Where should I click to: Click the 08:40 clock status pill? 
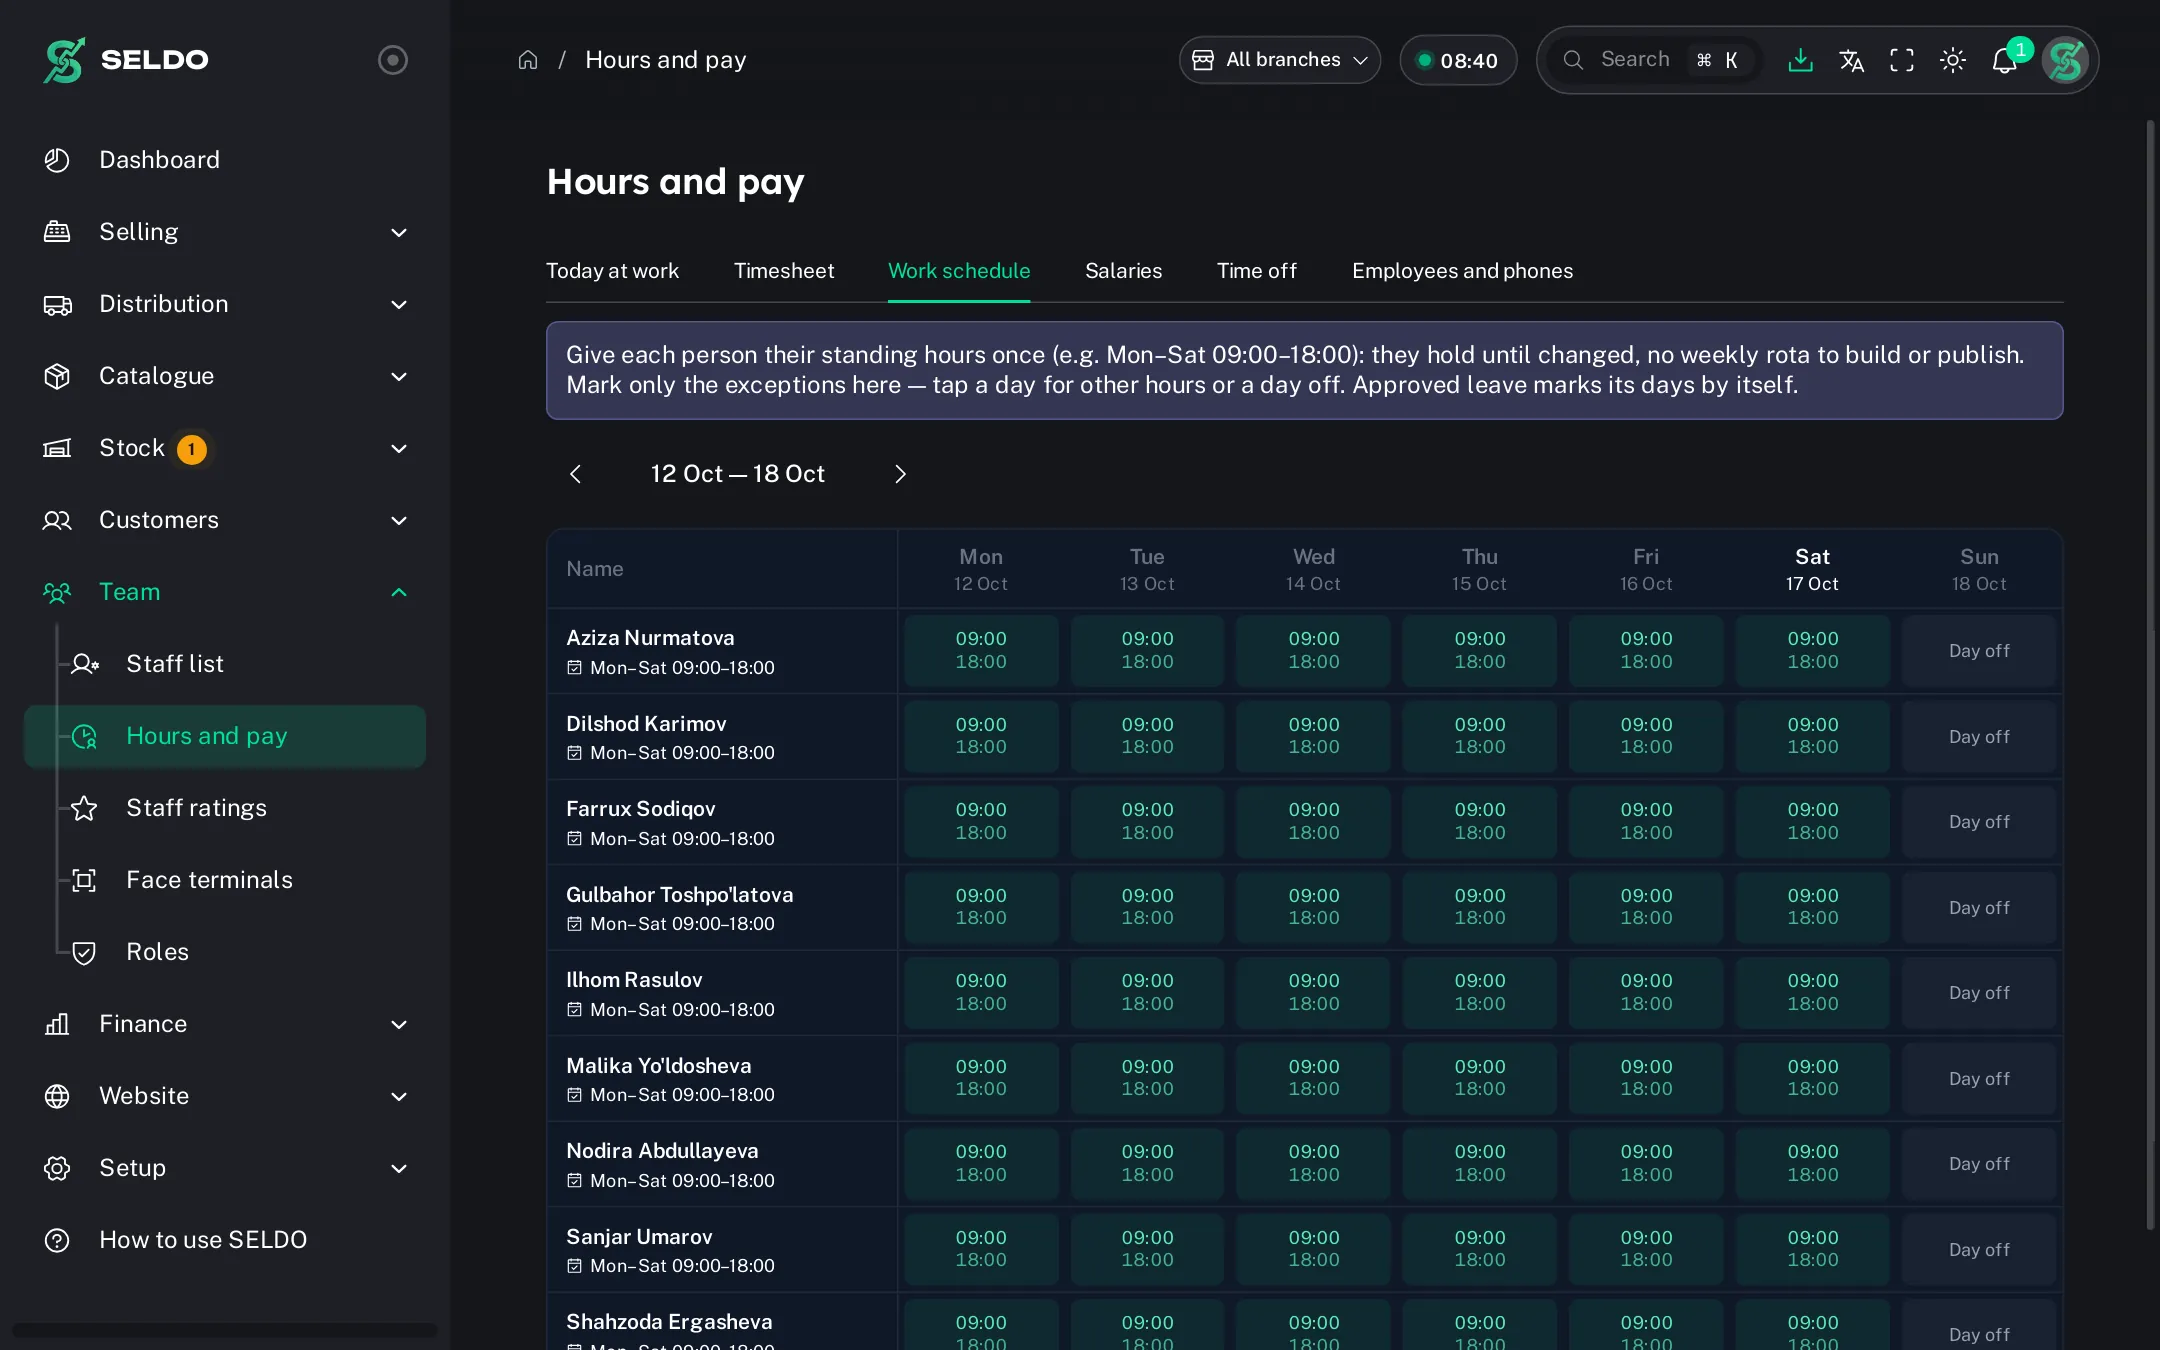(1457, 60)
